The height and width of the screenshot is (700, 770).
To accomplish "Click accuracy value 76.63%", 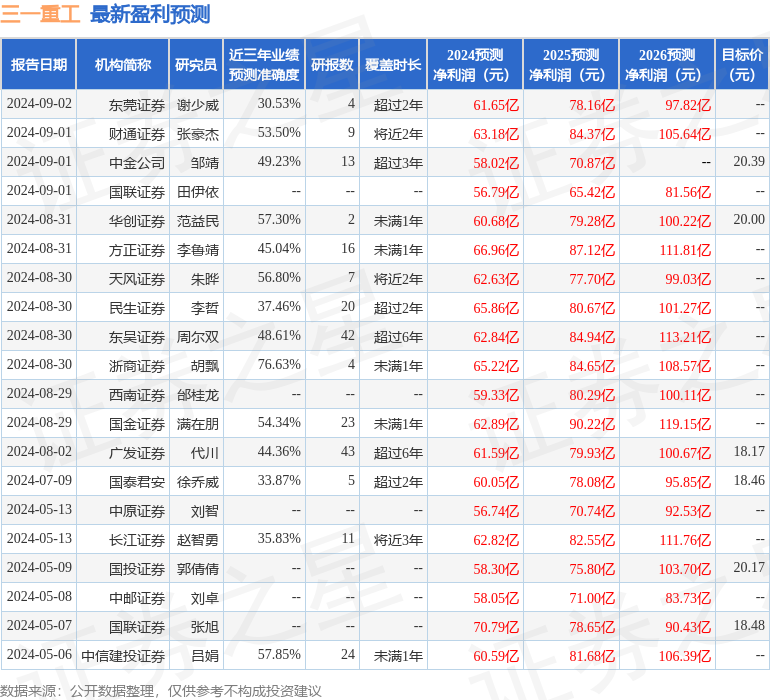I will (279, 364).
